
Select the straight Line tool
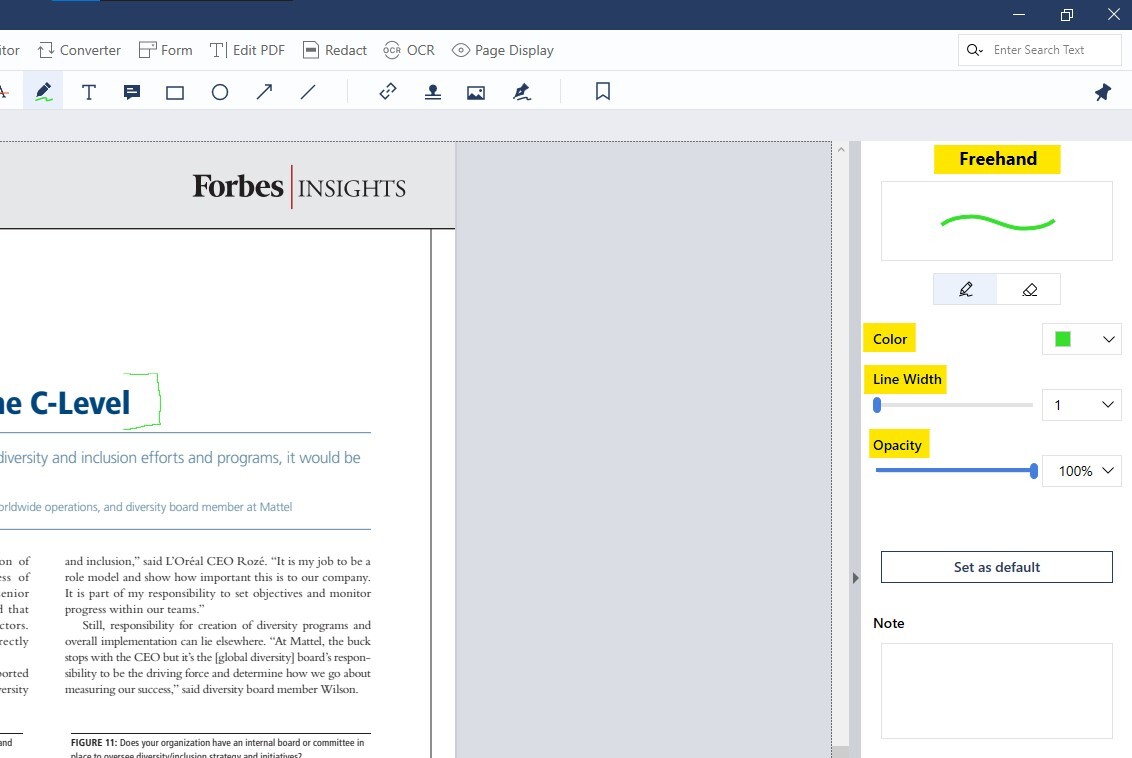coord(308,92)
